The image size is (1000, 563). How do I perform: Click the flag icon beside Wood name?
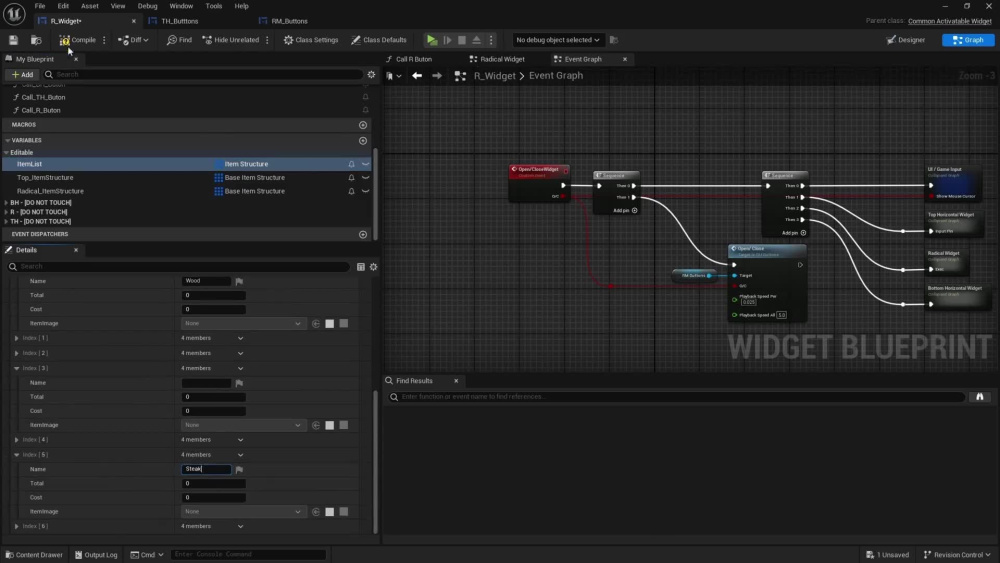(x=239, y=281)
